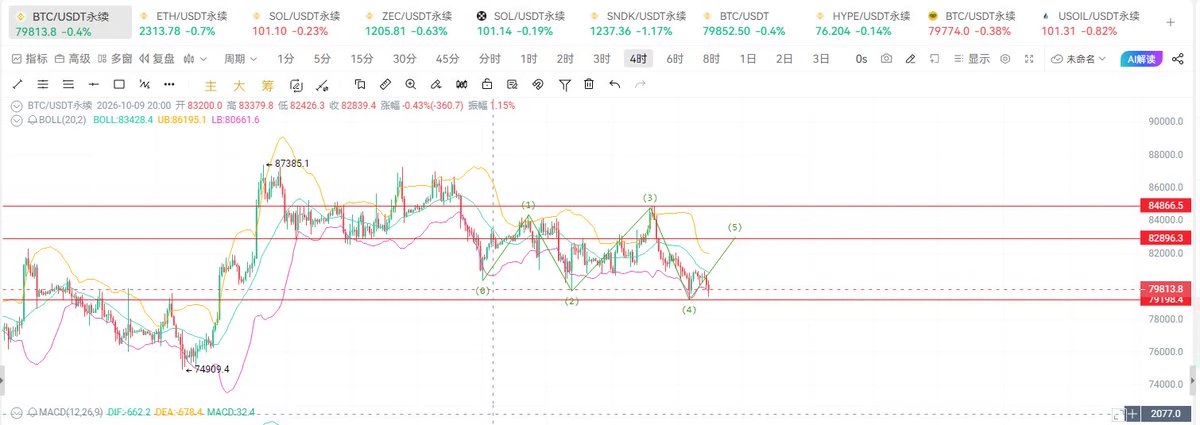Open the 高级 advanced menu

(x=72, y=59)
